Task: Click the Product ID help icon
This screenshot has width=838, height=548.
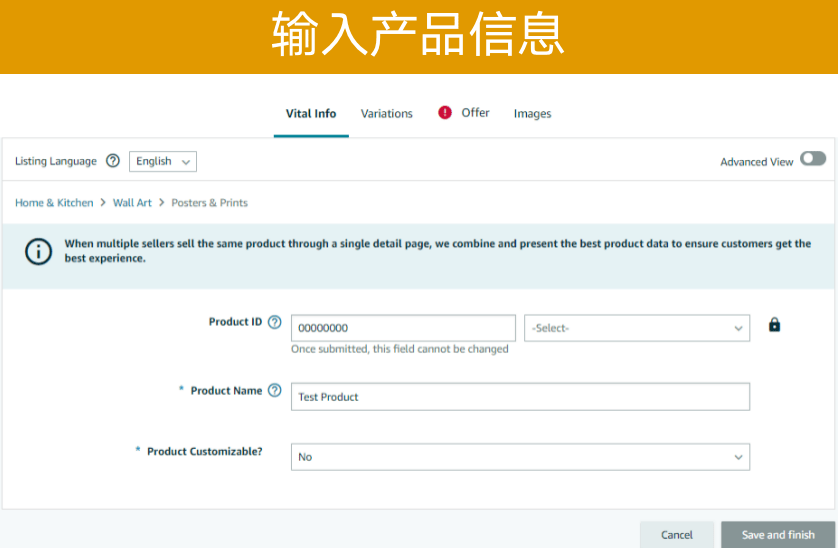Action: [x=275, y=322]
